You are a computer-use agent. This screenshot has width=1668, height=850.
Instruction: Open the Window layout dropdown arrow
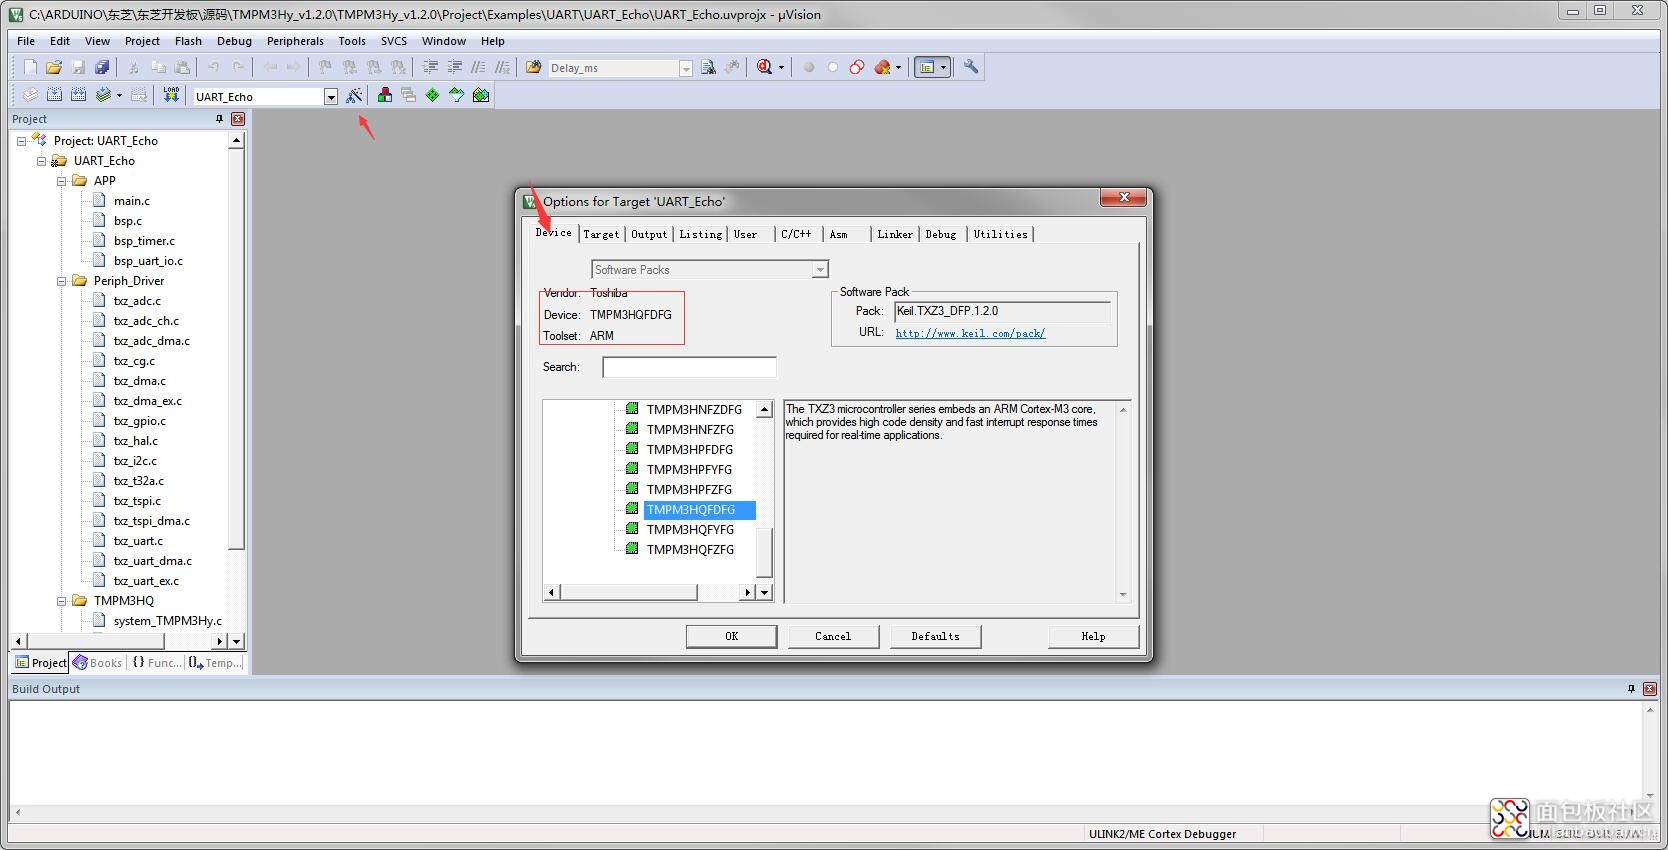pos(943,67)
